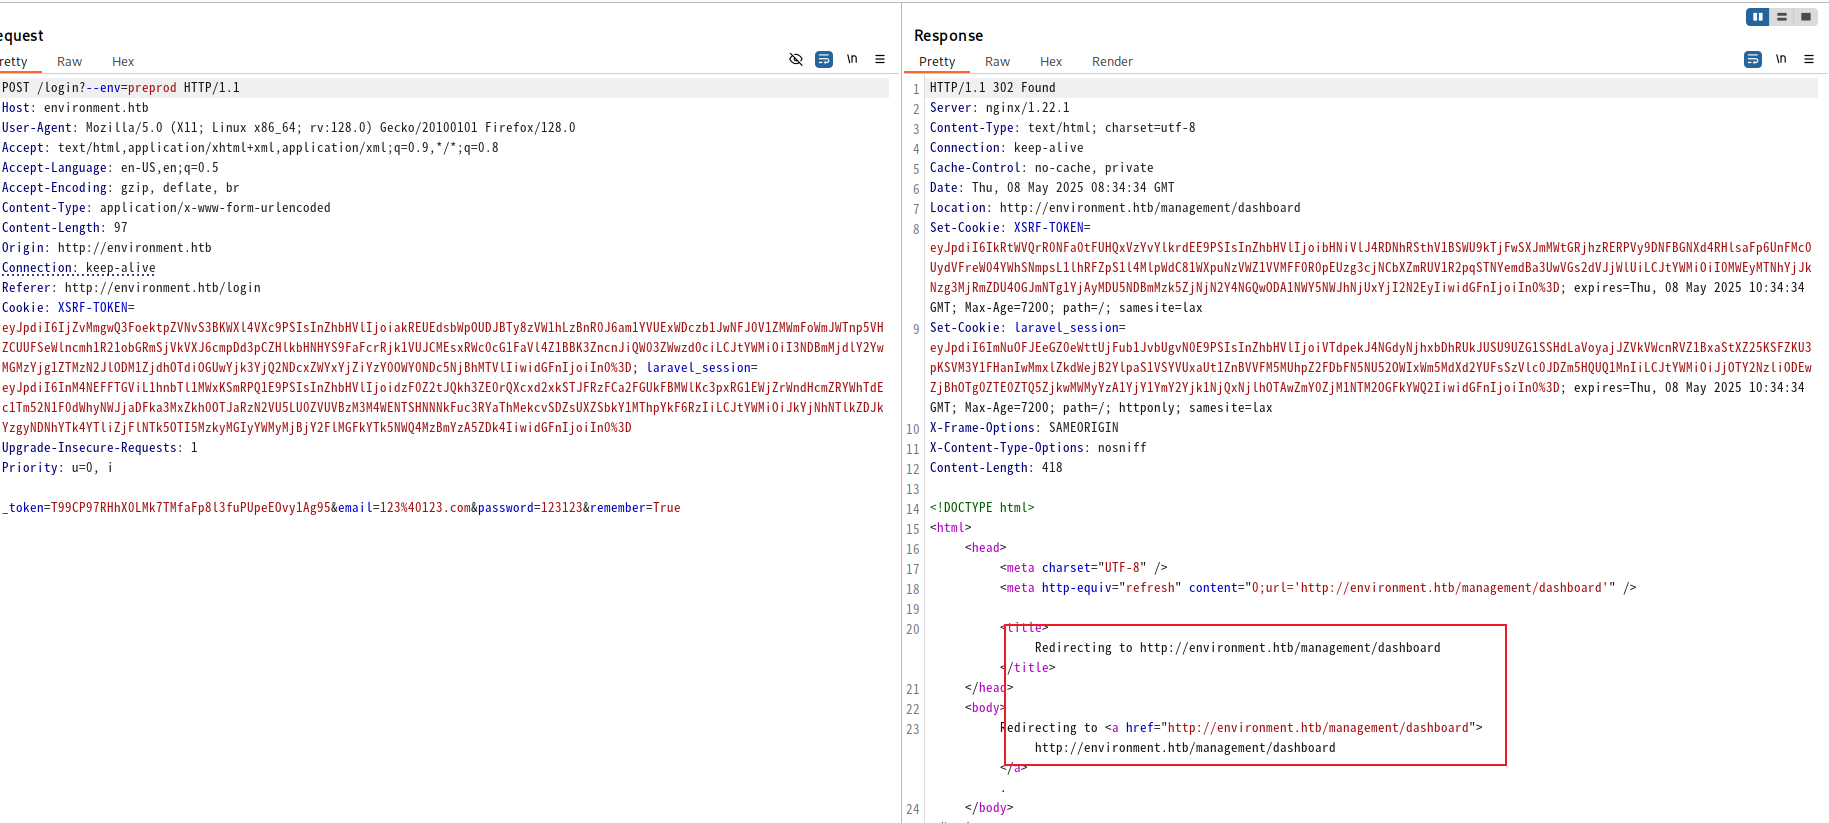Screen dimensions: 1829x823
Task: Open the Request pane hamburger options menu
Action: coord(880,59)
